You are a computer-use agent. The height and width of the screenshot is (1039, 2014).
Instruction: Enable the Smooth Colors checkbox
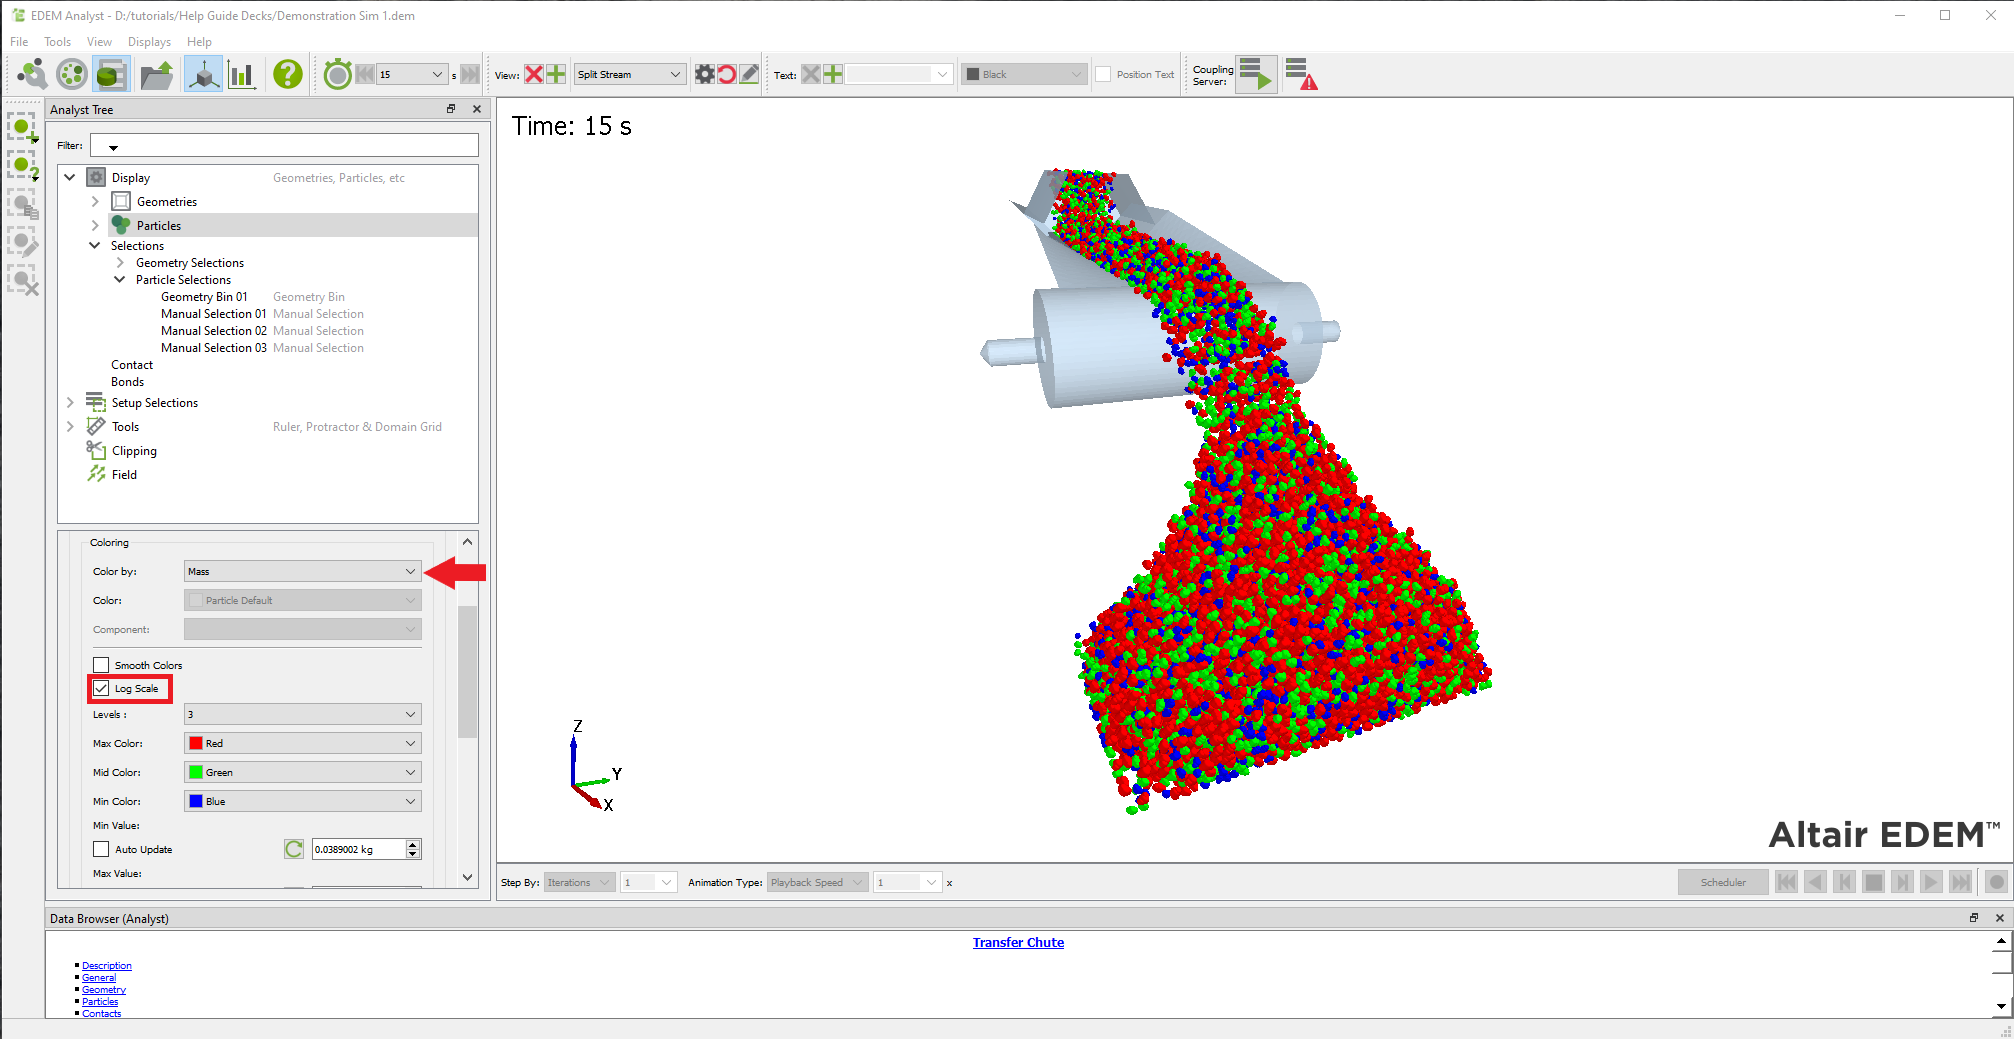(x=101, y=665)
